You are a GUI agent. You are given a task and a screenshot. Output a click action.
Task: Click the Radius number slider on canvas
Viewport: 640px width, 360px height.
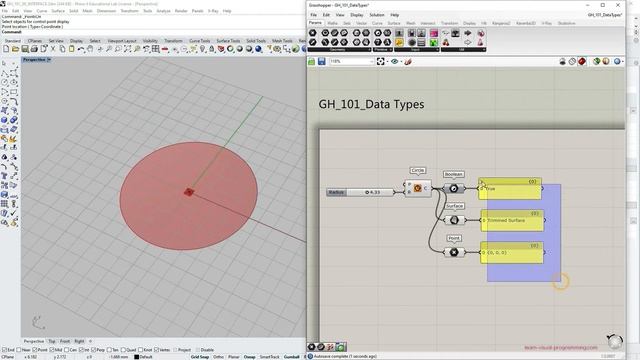click(x=360, y=192)
